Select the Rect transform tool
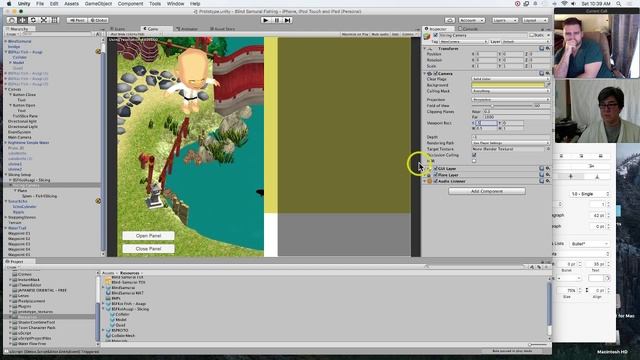The image size is (640, 360). tap(54, 20)
